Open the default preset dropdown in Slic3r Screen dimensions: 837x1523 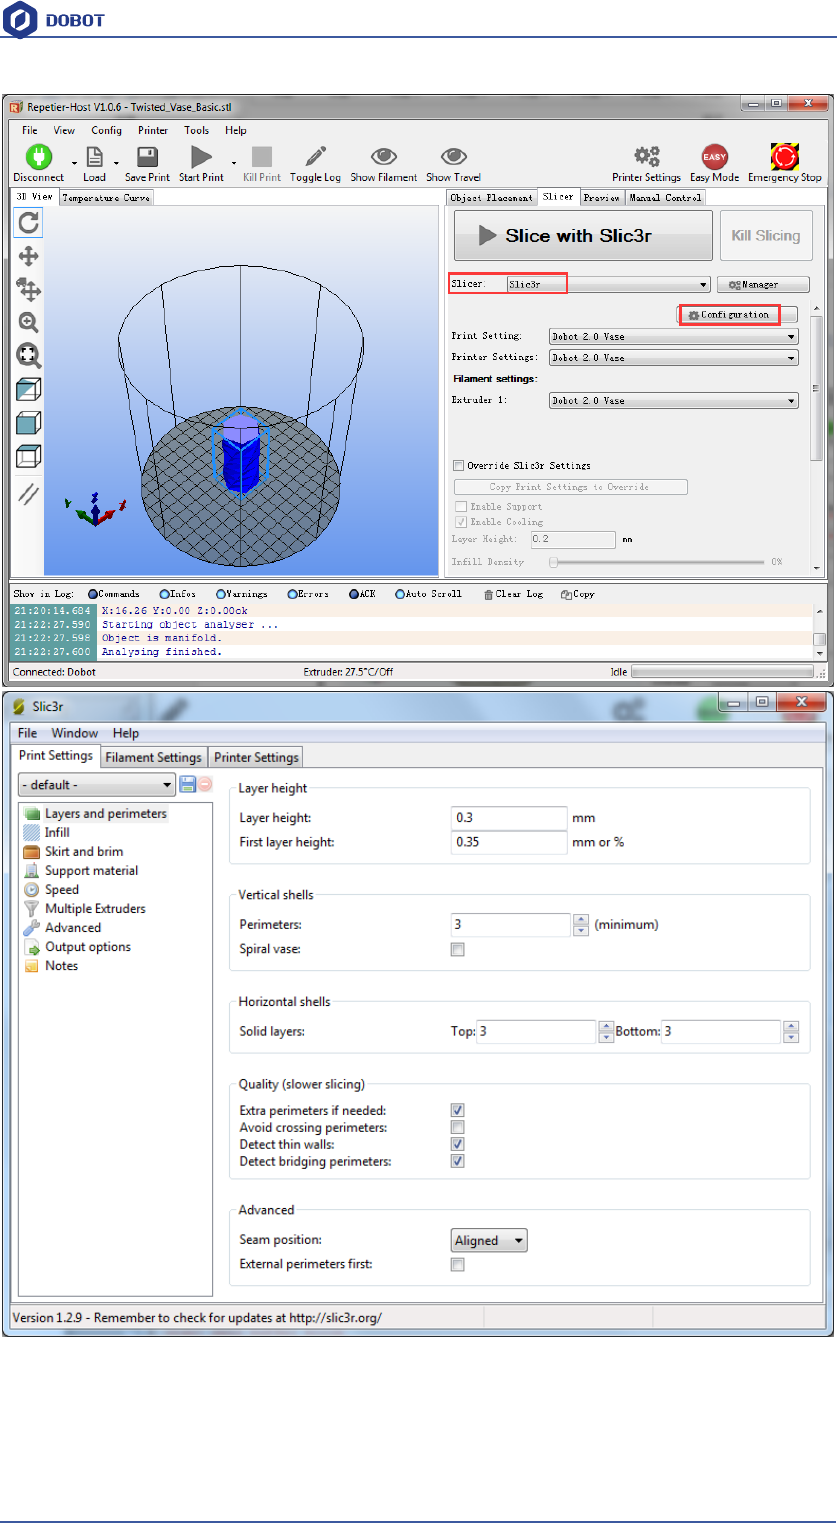[96, 785]
